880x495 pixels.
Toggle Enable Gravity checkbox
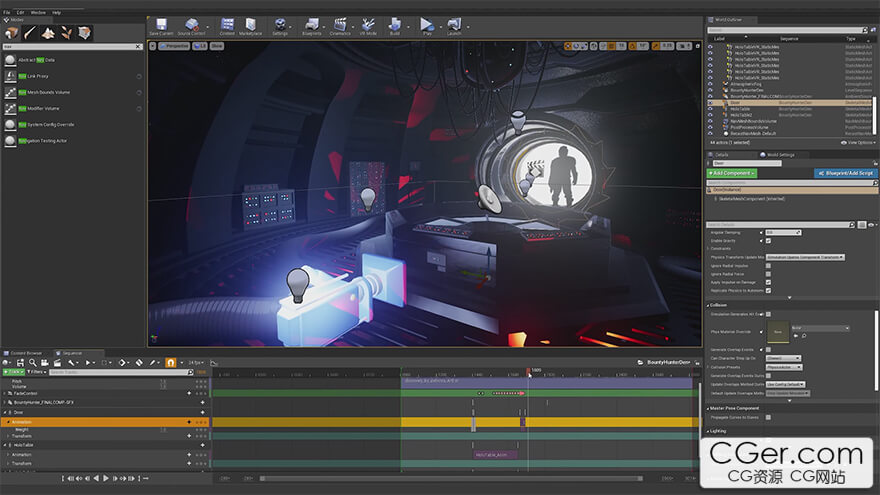[x=768, y=241]
